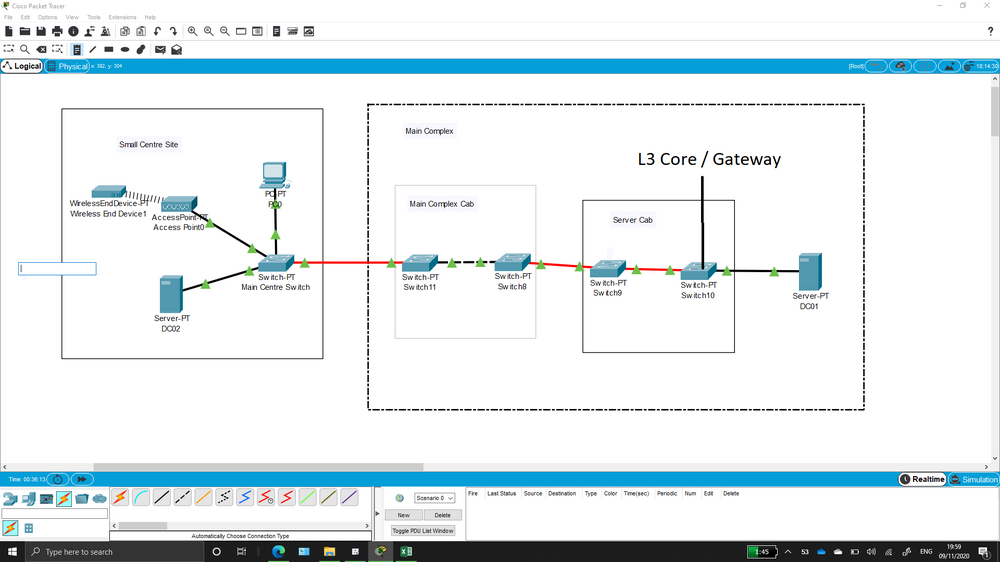This screenshot has height=562, width=1000.
Task: Click the Paste toolbar icon
Action: [141, 31]
